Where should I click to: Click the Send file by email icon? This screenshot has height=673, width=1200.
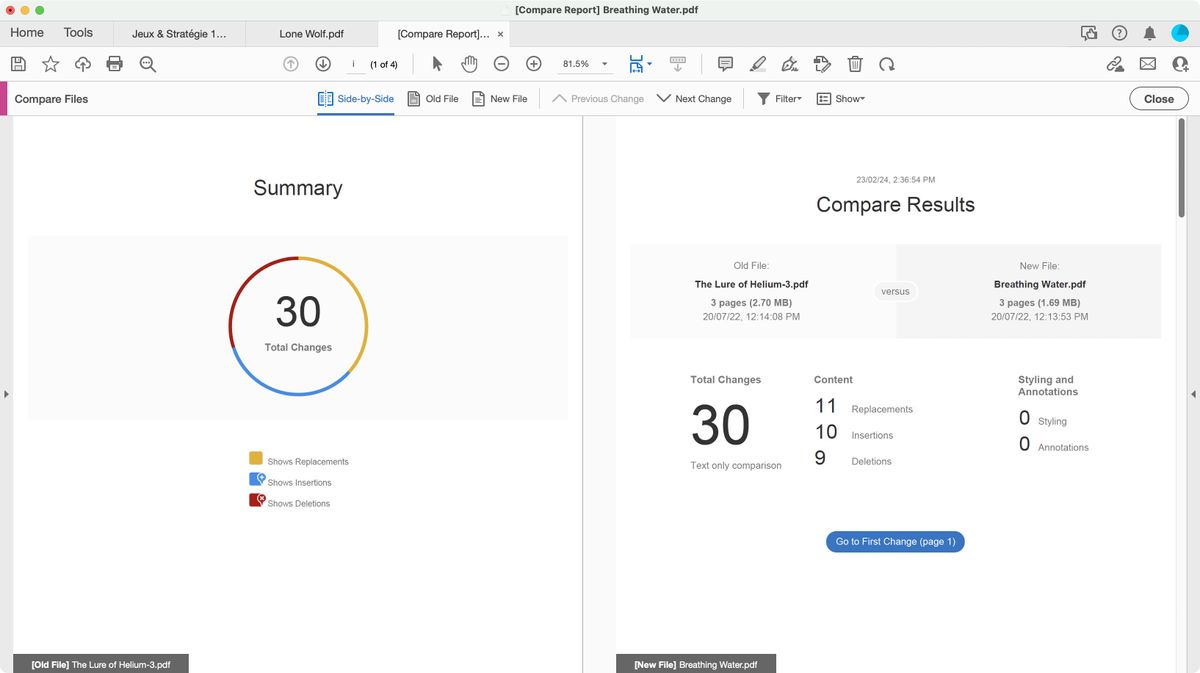click(x=1147, y=63)
